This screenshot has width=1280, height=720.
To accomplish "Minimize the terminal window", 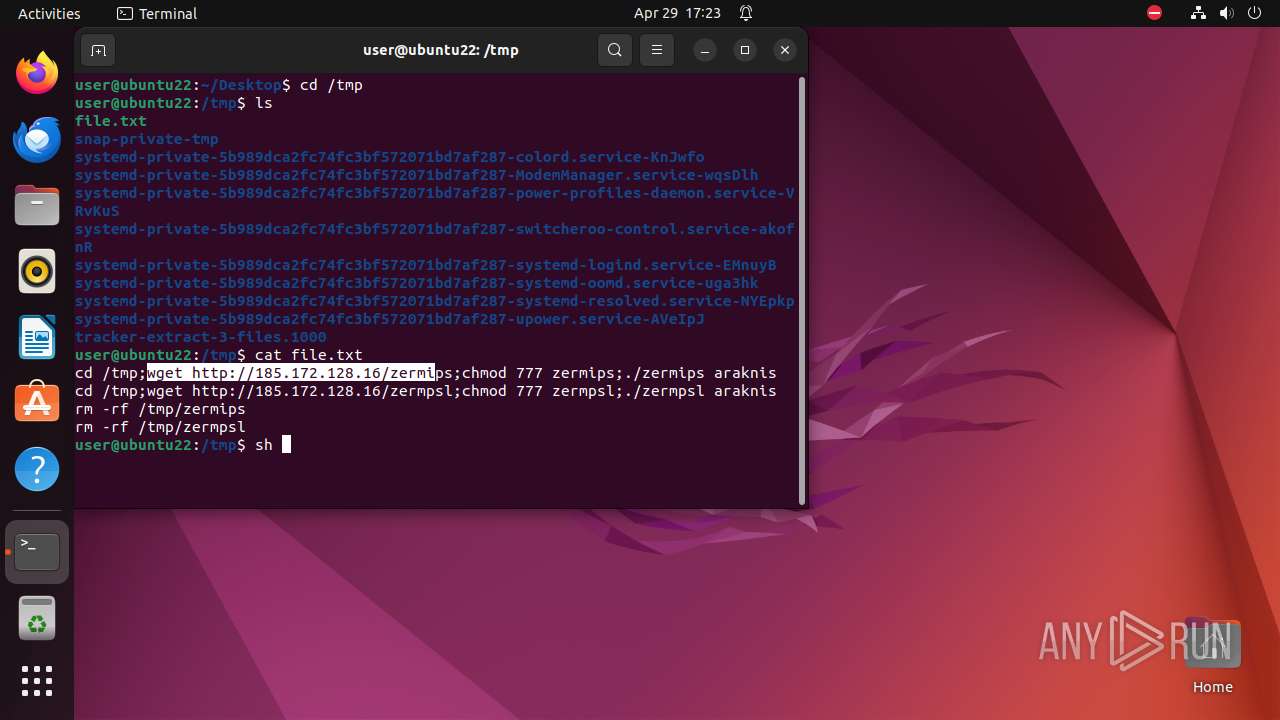I will pos(705,50).
